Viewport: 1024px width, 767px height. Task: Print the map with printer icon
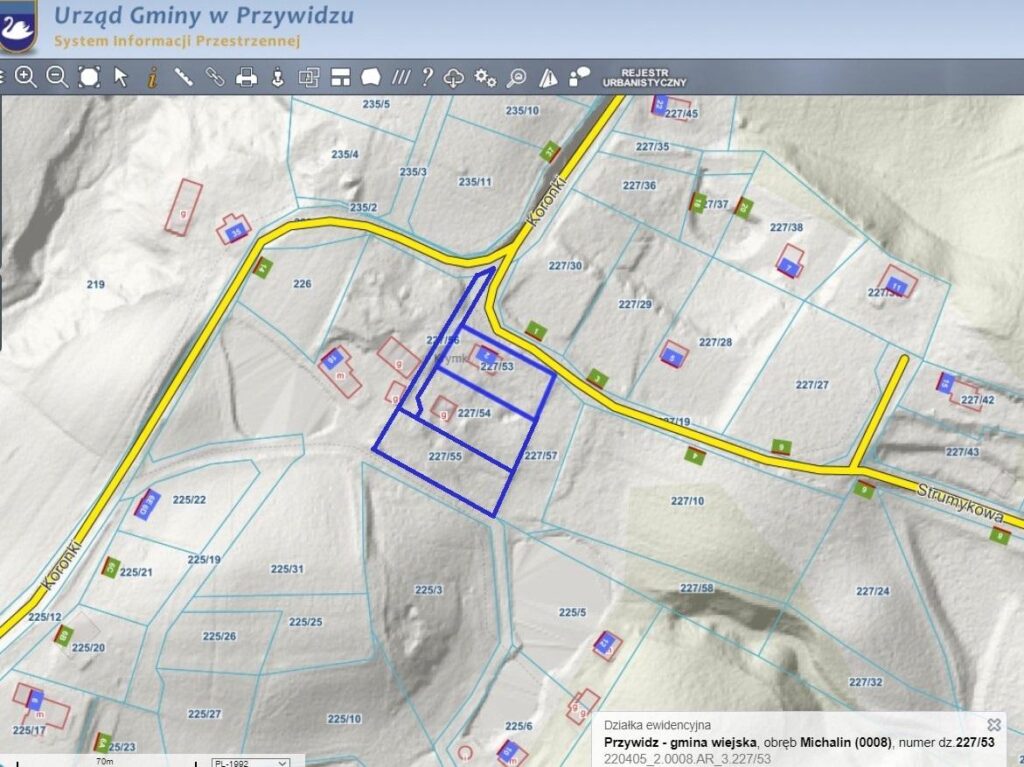click(246, 77)
